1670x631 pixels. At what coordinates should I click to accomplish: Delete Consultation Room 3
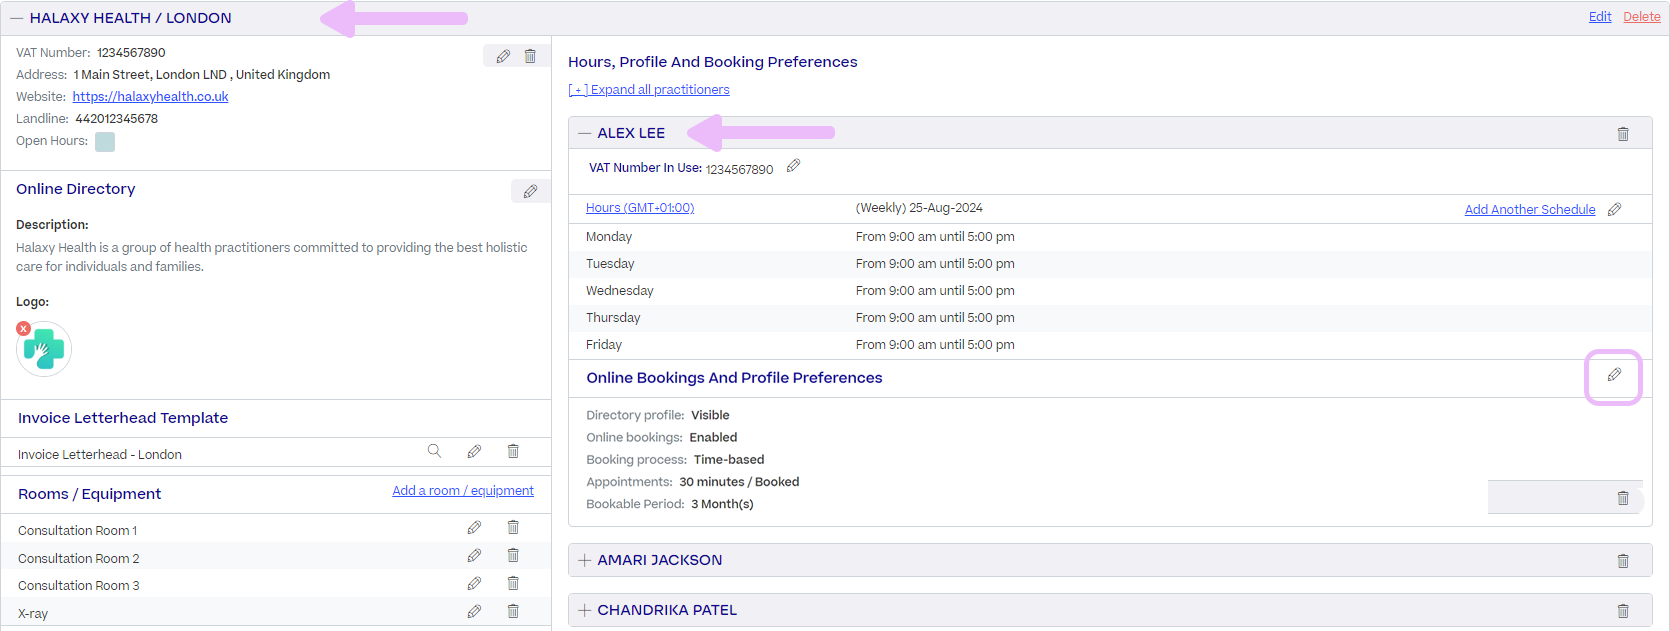tap(513, 583)
